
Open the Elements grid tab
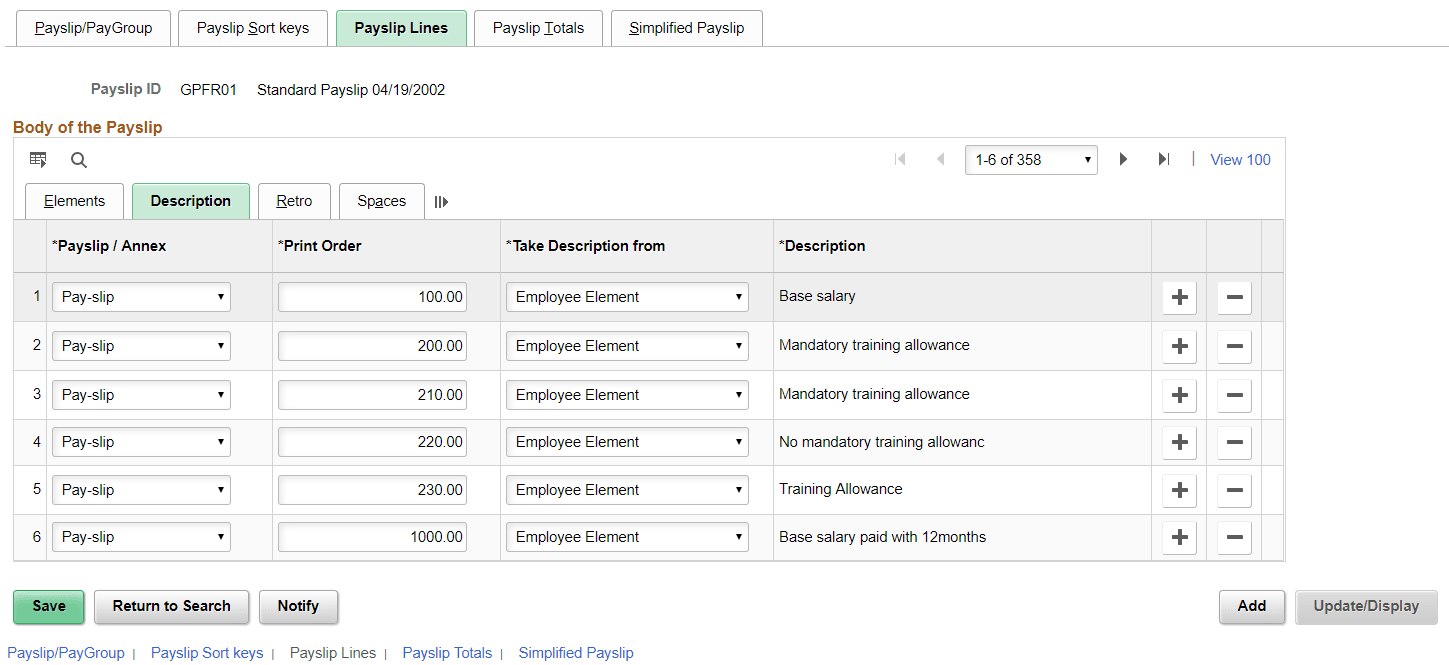(74, 201)
